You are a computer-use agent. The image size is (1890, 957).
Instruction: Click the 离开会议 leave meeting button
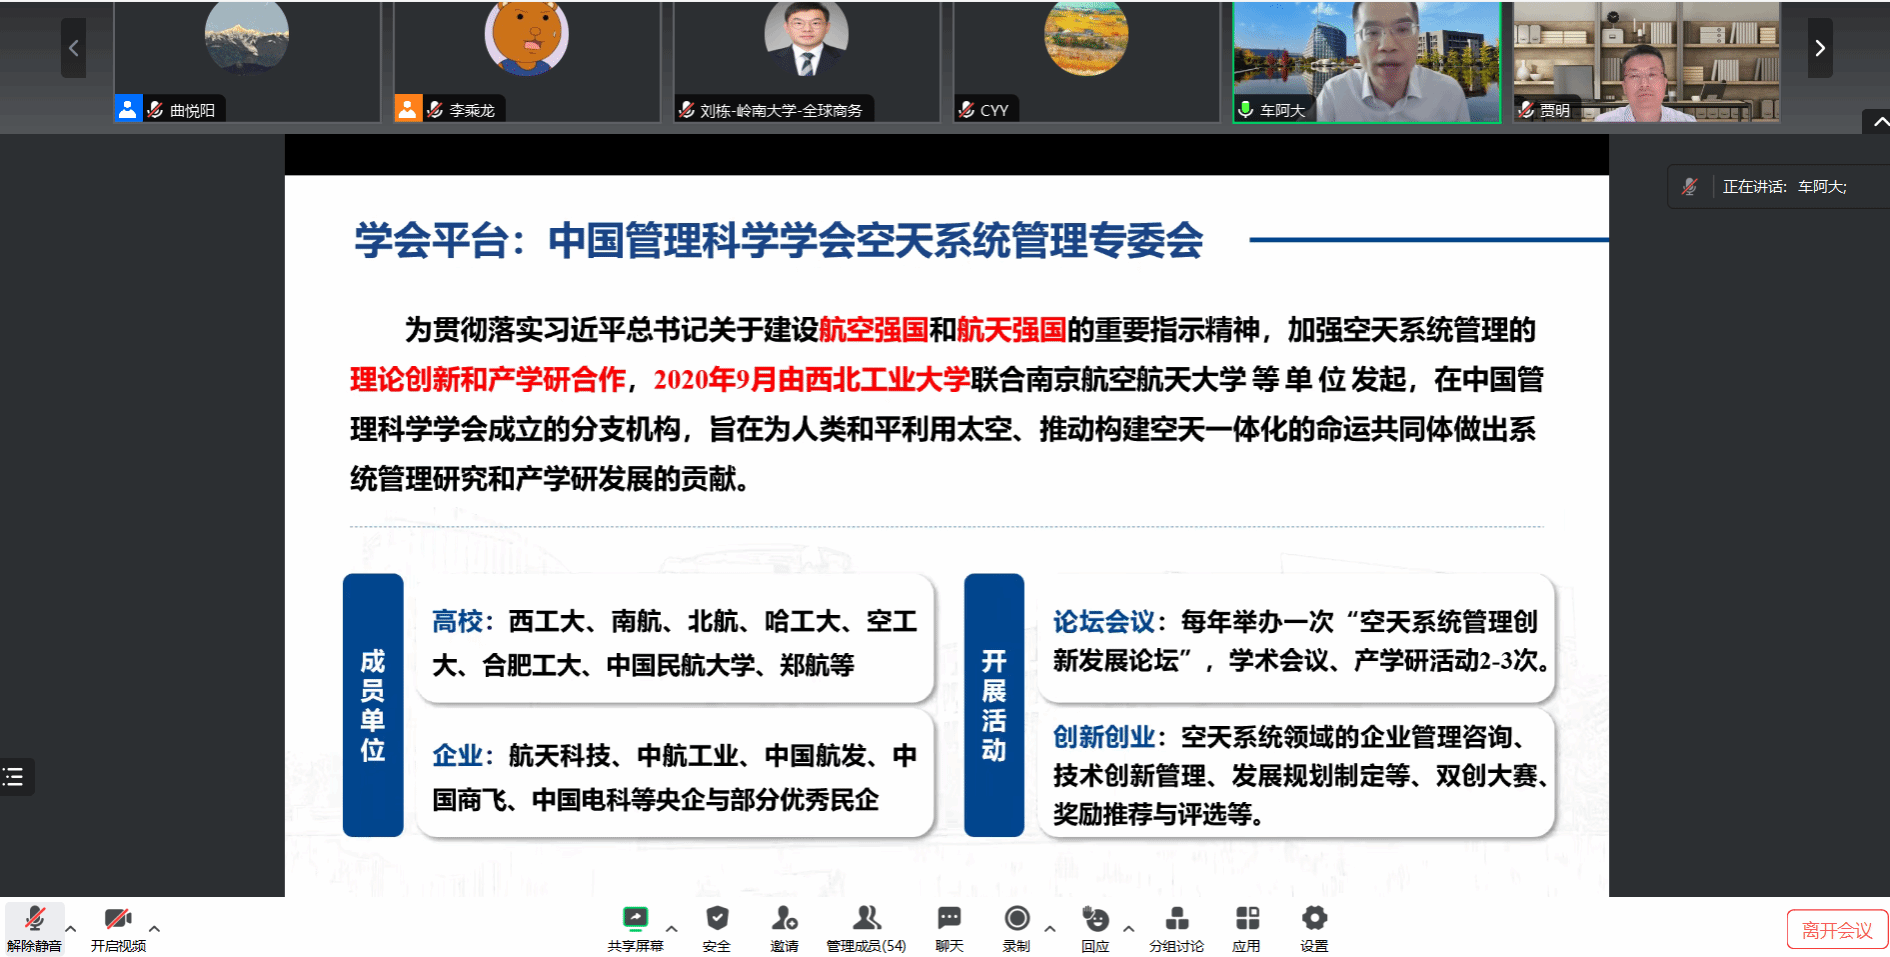[1836, 930]
